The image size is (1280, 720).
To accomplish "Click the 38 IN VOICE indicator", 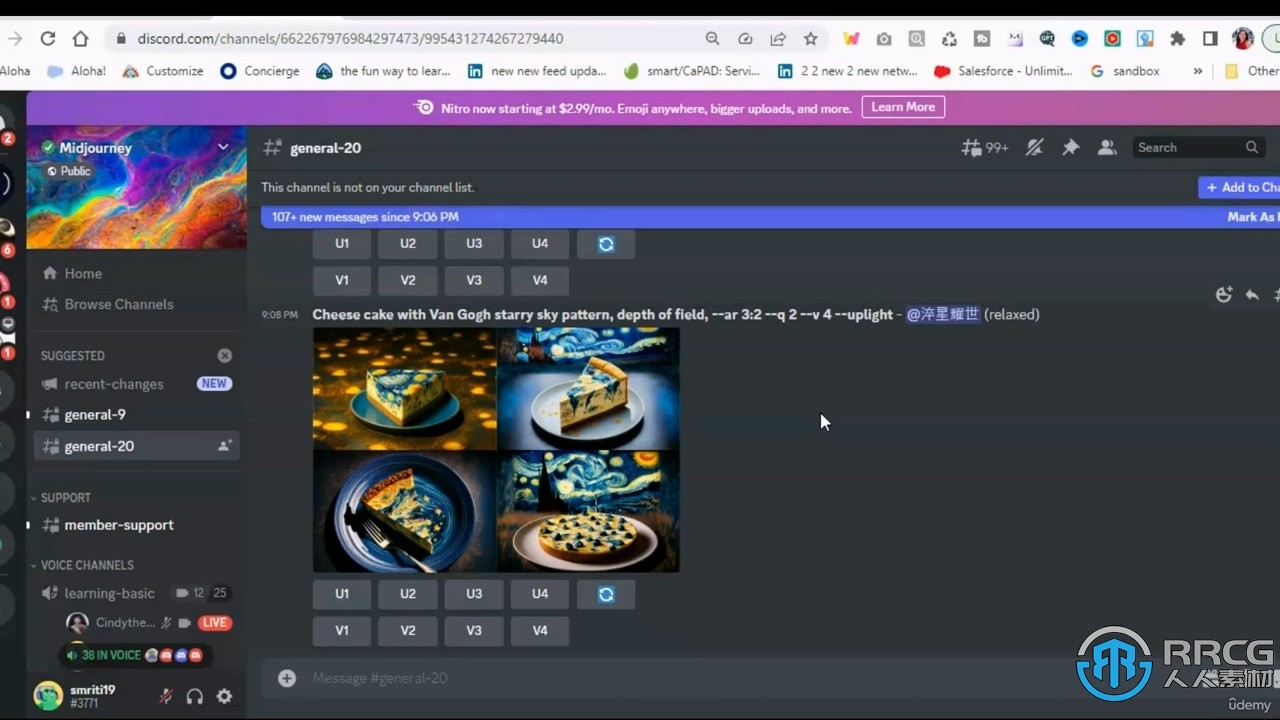I will 135,655.
